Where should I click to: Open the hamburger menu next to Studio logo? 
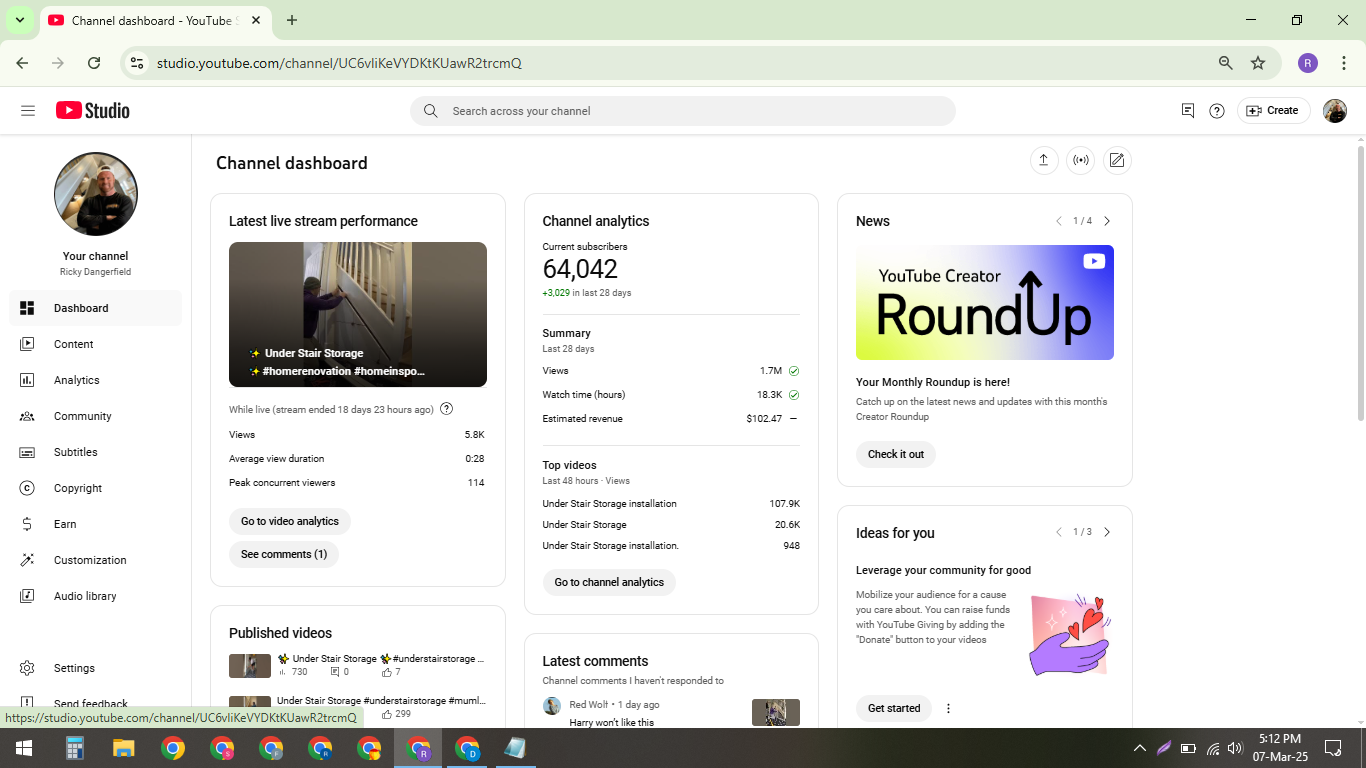pos(28,111)
